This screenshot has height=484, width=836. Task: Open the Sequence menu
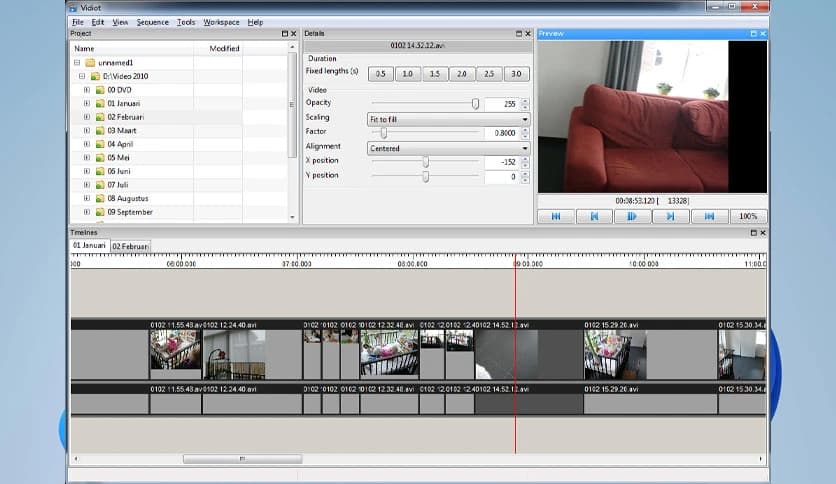click(152, 22)
